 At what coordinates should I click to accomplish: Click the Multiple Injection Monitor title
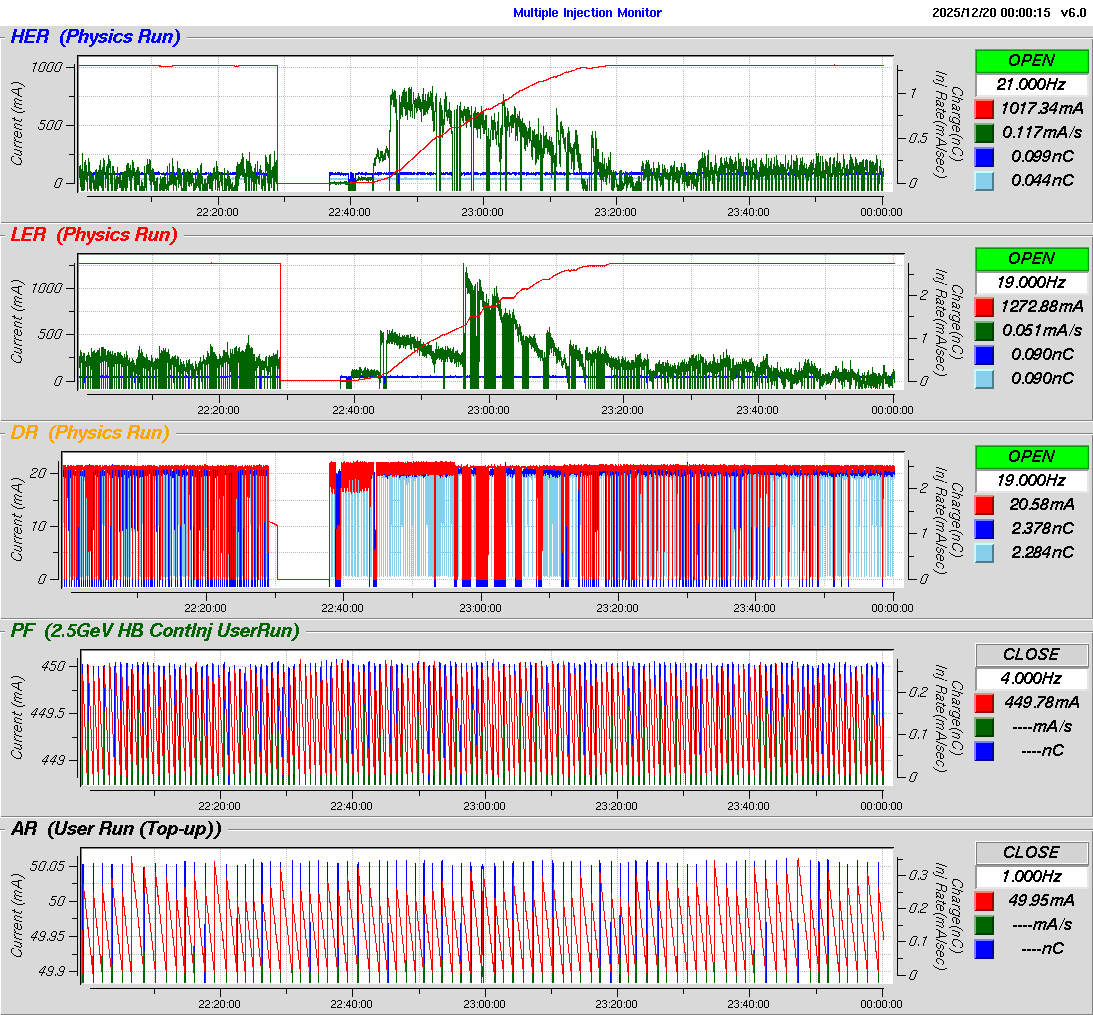point(587,13)
